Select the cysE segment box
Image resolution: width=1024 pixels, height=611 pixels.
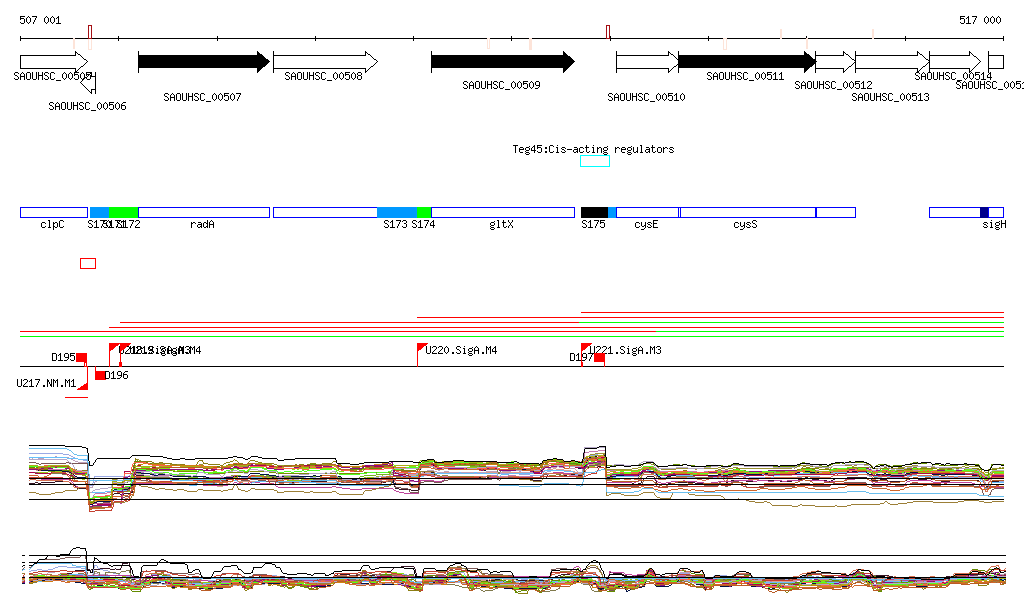coord(647,212)
